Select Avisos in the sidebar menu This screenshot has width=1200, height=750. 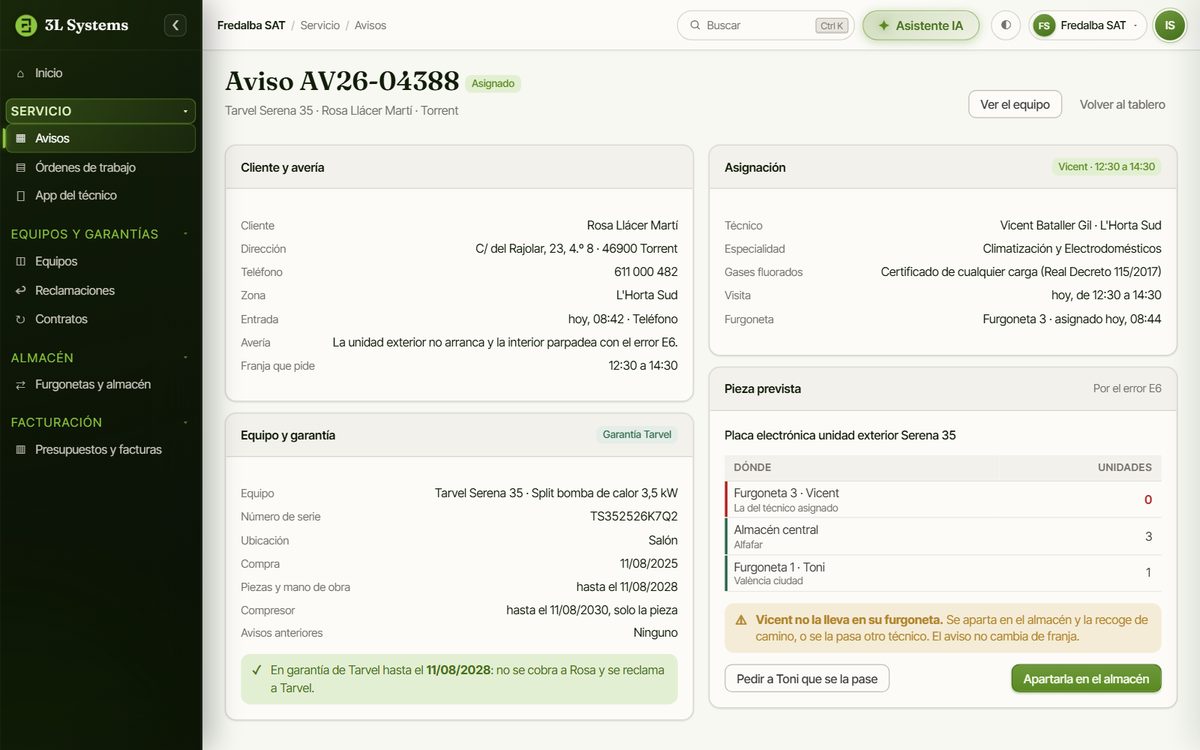click(100, 138)
